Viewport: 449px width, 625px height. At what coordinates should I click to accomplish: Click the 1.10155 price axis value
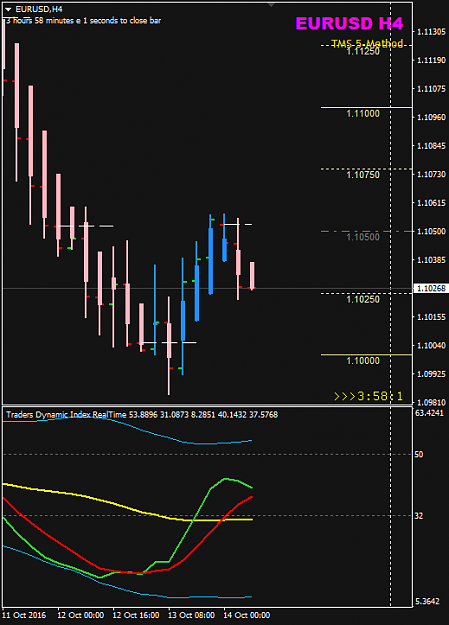point(431,317)
